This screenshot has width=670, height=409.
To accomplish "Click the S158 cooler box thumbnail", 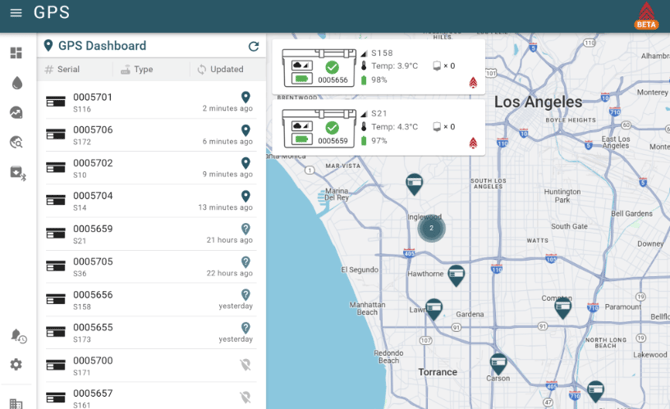I will coord(319,68).
